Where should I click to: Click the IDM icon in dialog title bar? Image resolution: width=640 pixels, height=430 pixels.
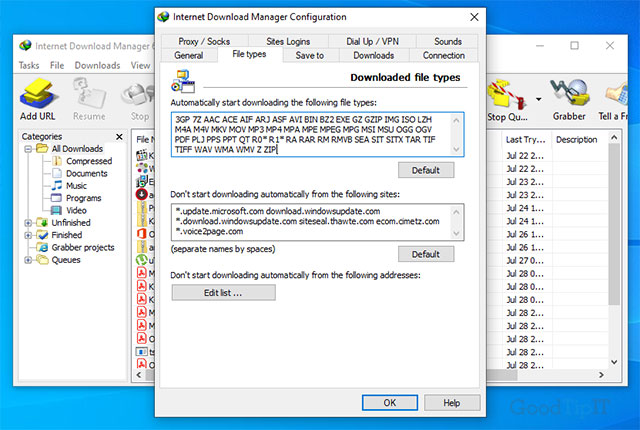[163, 17]
